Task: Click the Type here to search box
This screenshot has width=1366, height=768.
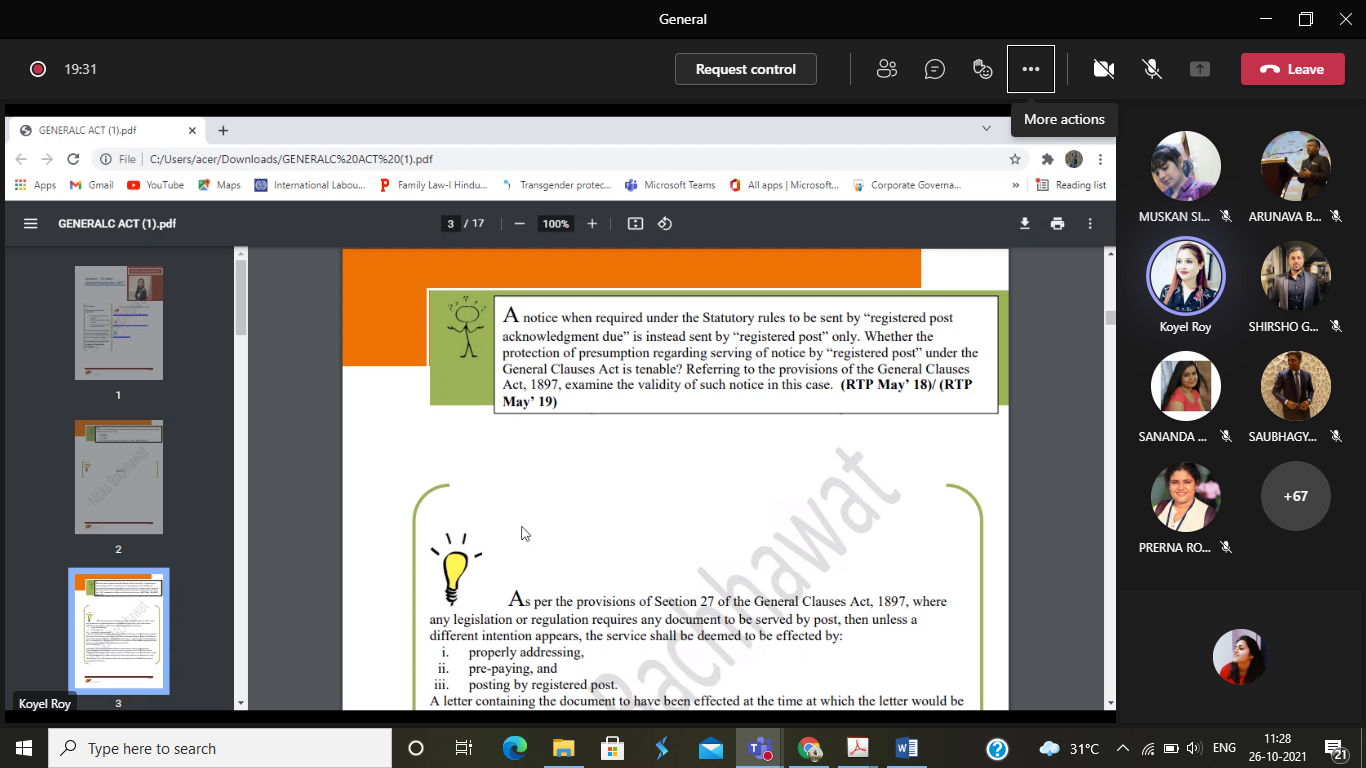Action: pos(220,748)
